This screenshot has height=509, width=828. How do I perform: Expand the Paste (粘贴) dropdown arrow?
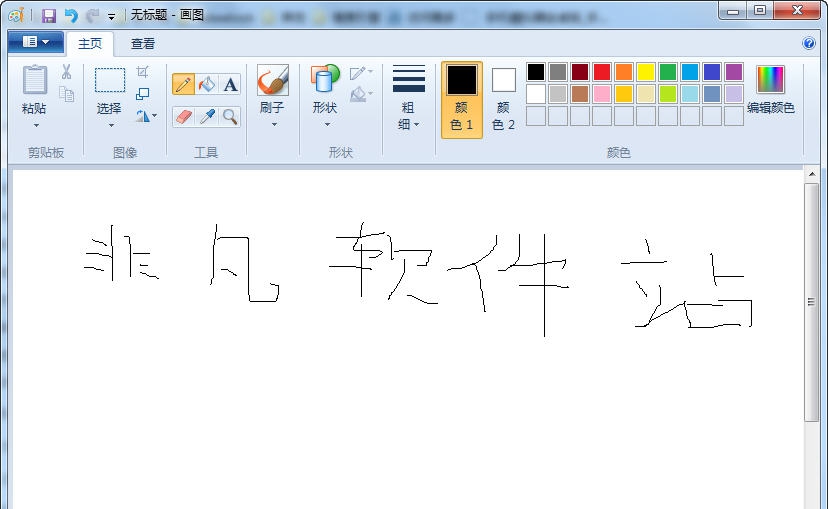coord(36,125)
